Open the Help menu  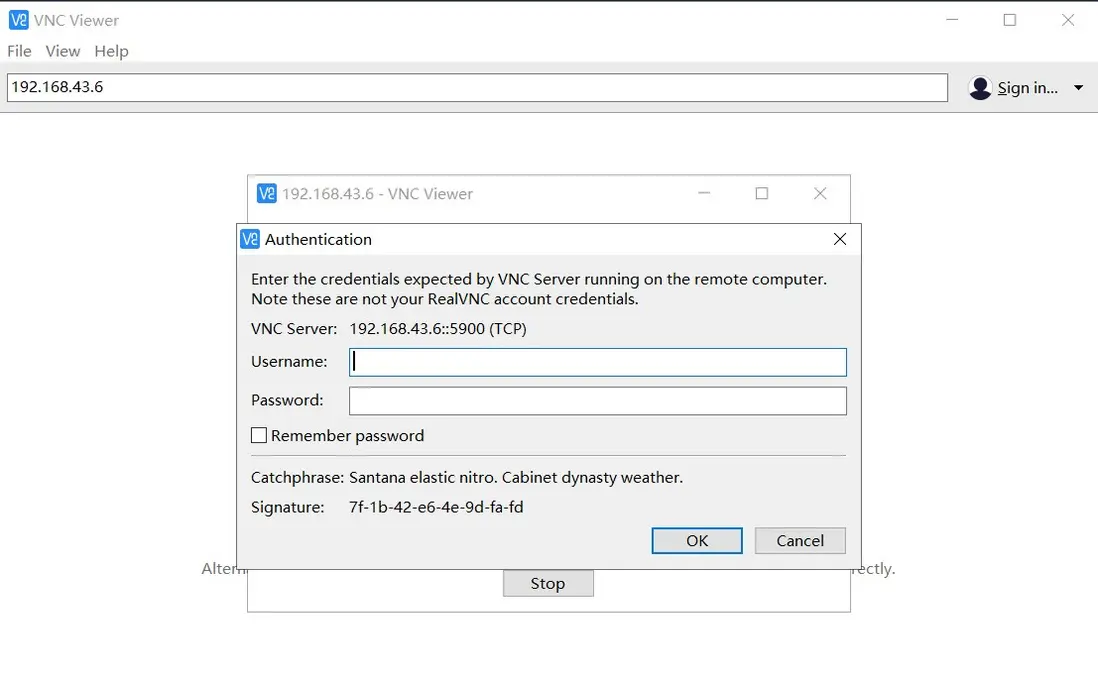pos(111,51)
